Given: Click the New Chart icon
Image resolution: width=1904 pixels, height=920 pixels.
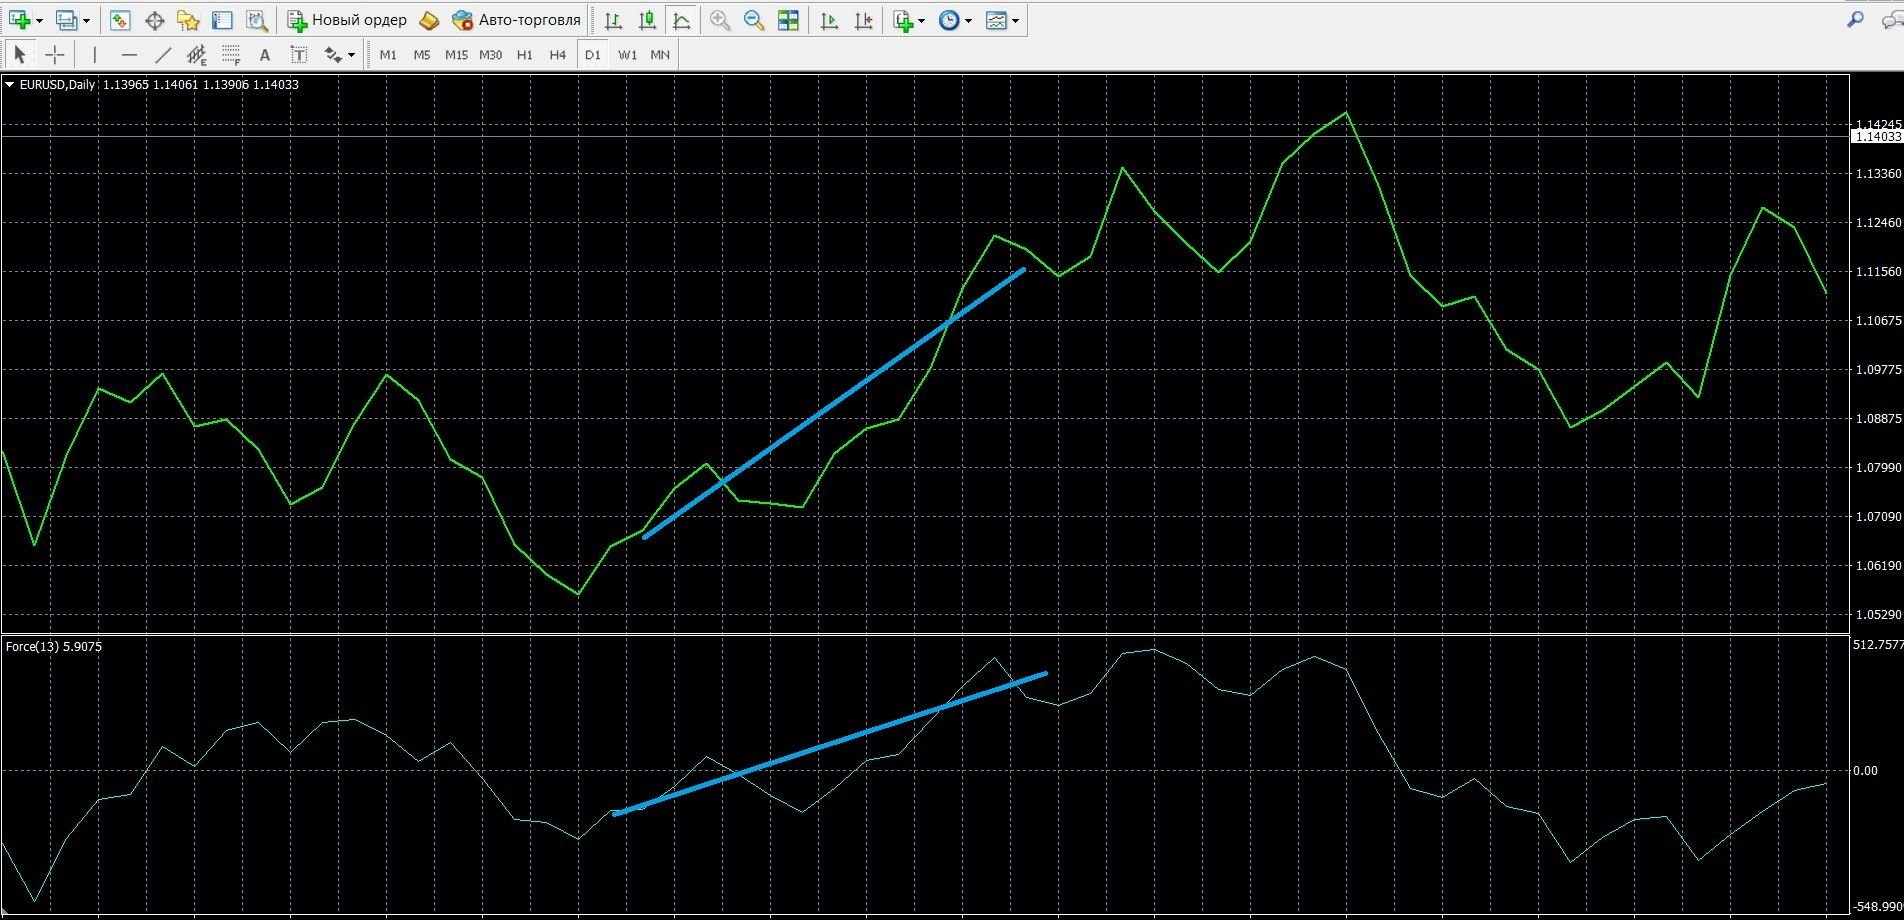Looking at the screenshot, I should tap(19, 20).
